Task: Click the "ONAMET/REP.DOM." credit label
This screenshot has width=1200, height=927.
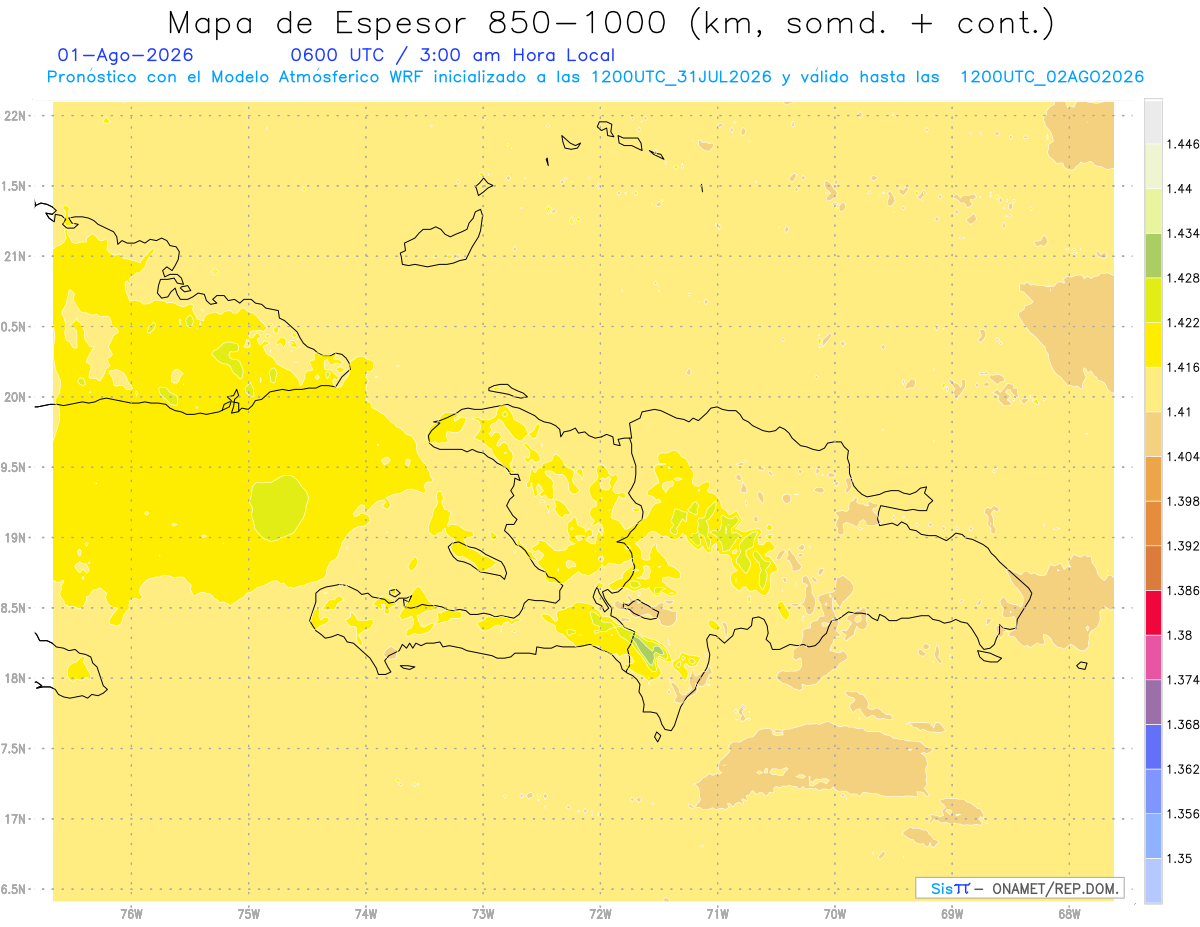Action: tap(1055, 888)
